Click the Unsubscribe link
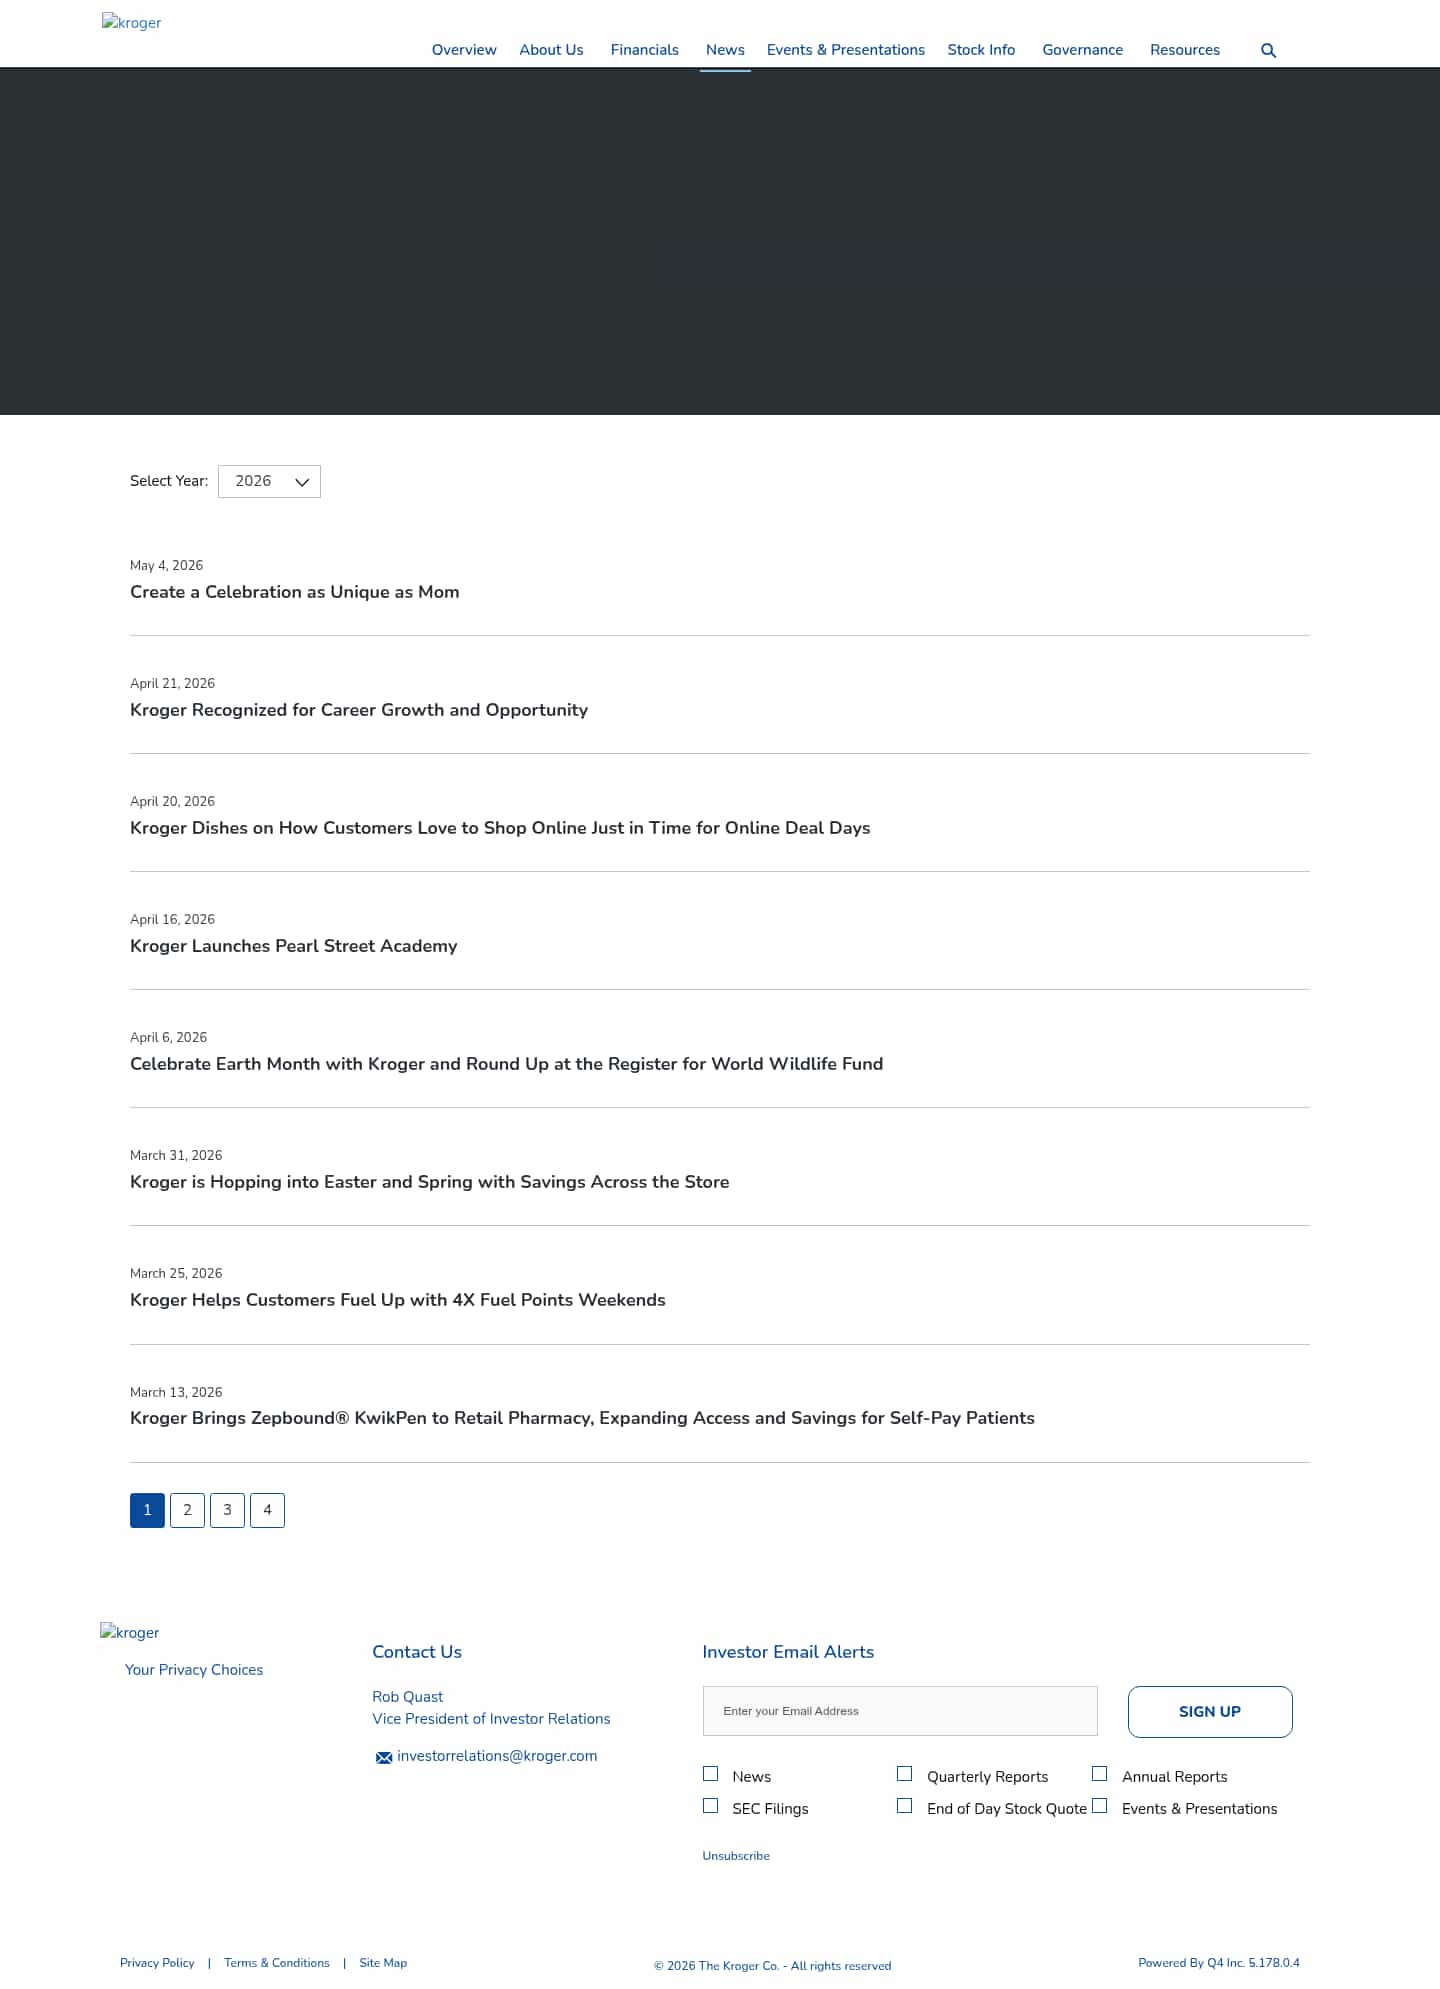1440x1989 pixels. (x=736, y=1856)
